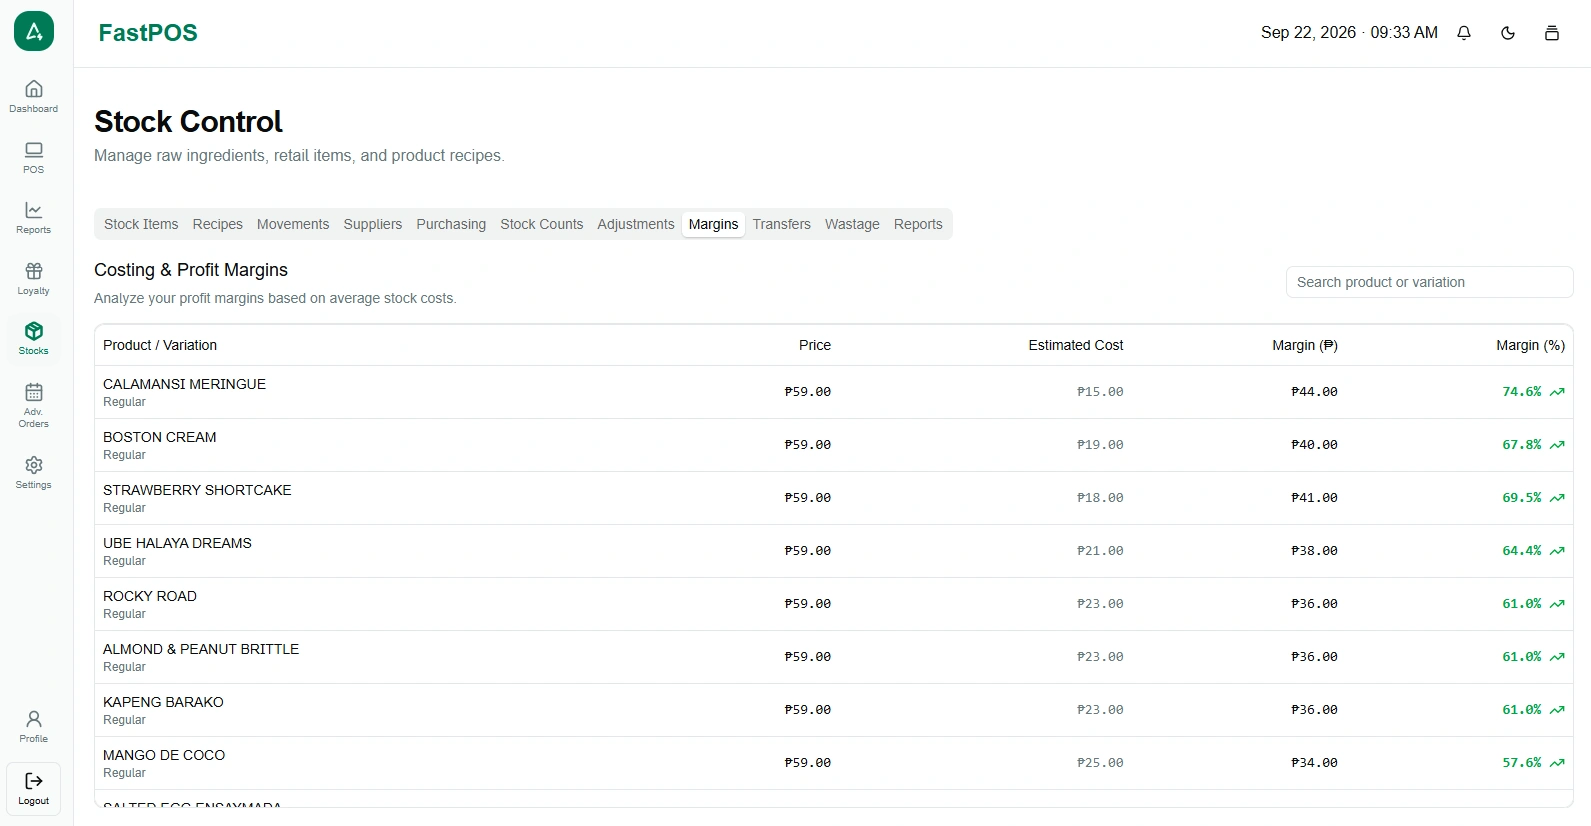Go to Reports in the sidebar
Viewport: 1591px width, 826px height.
(34, 217)
